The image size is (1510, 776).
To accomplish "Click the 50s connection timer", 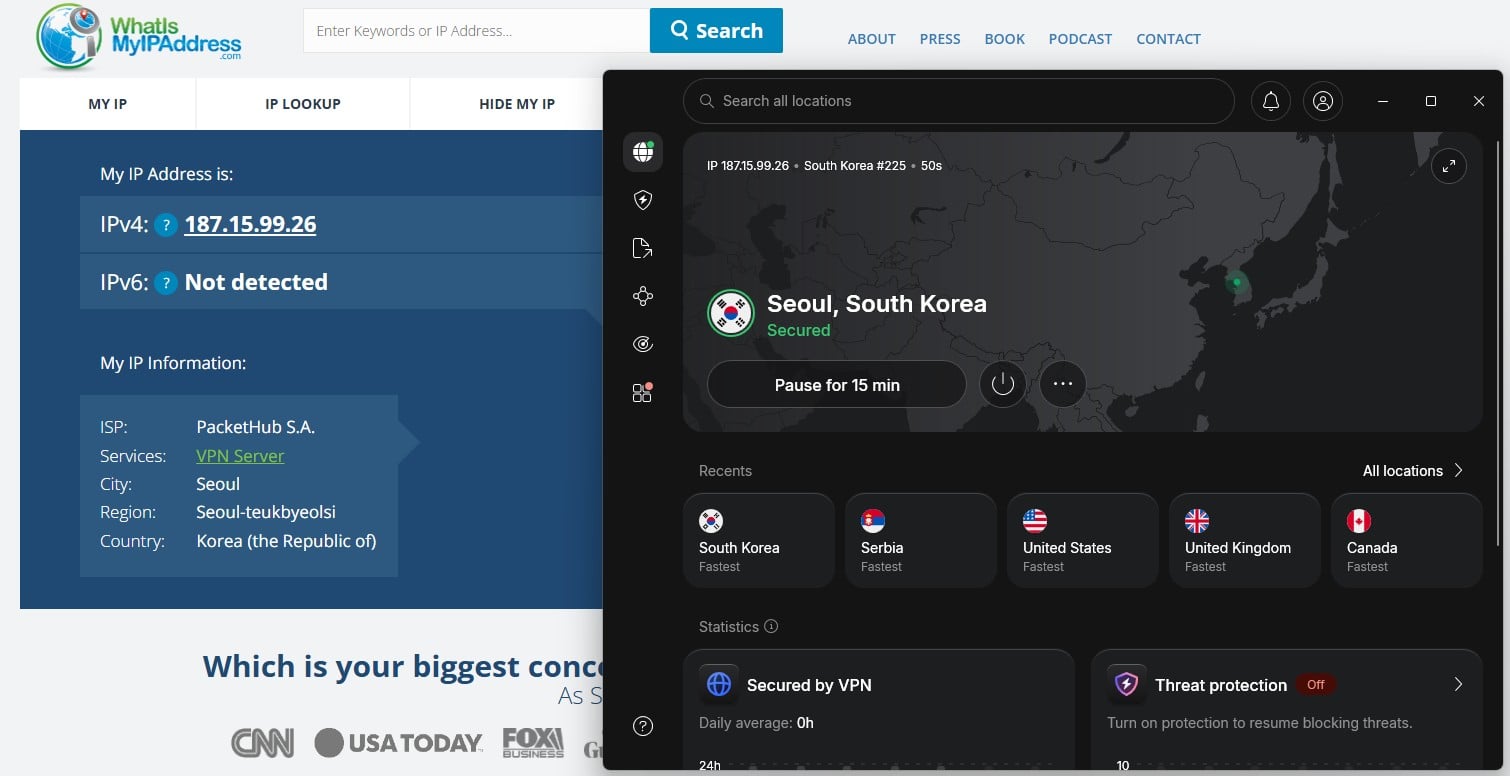I will coord(931,166).
